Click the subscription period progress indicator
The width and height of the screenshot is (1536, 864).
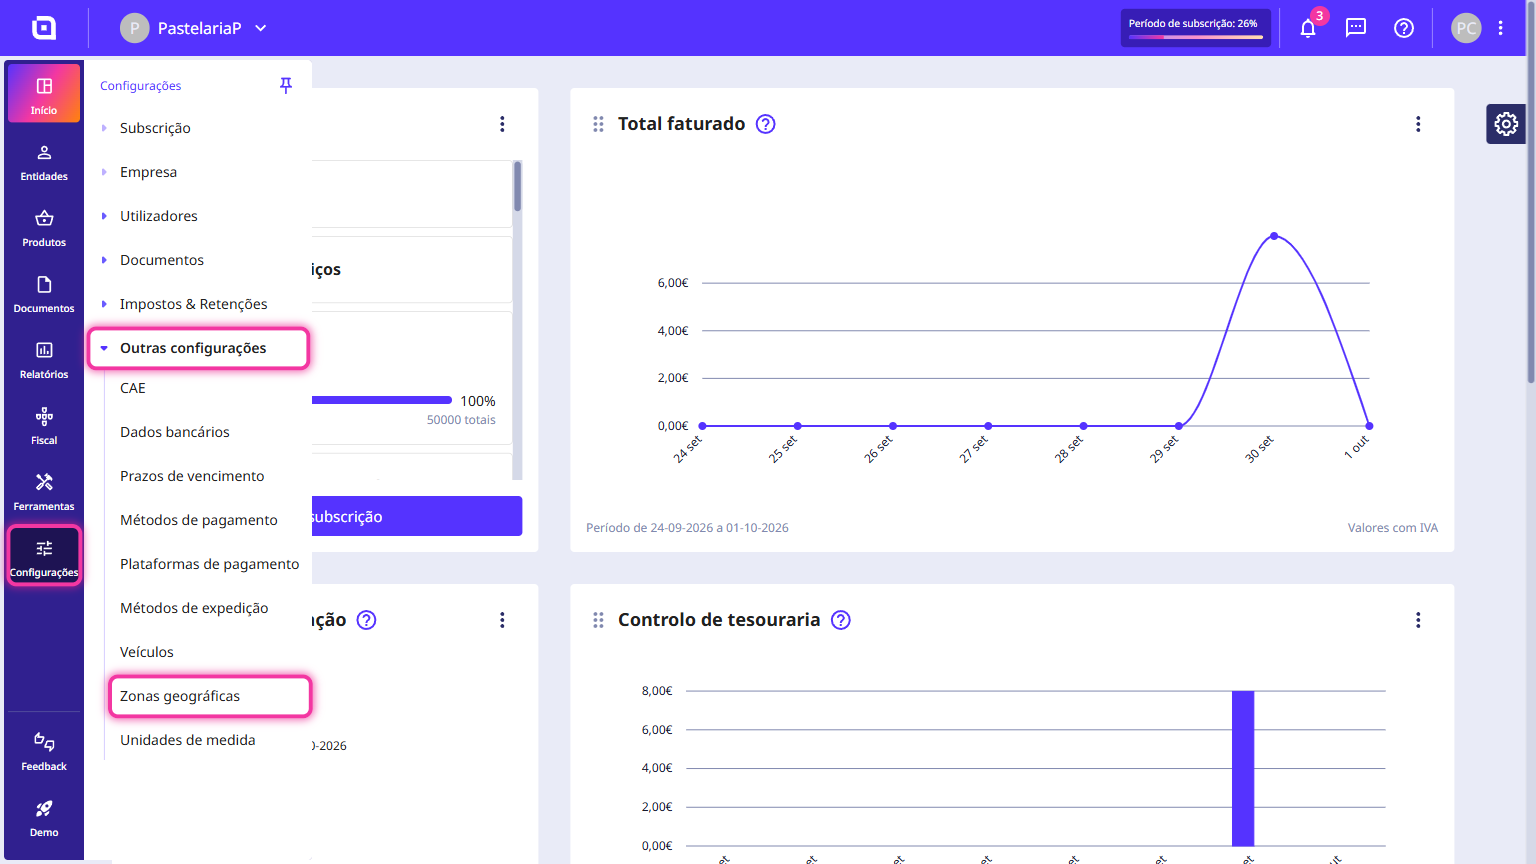pyautogui.click(x=1196, y=28)
